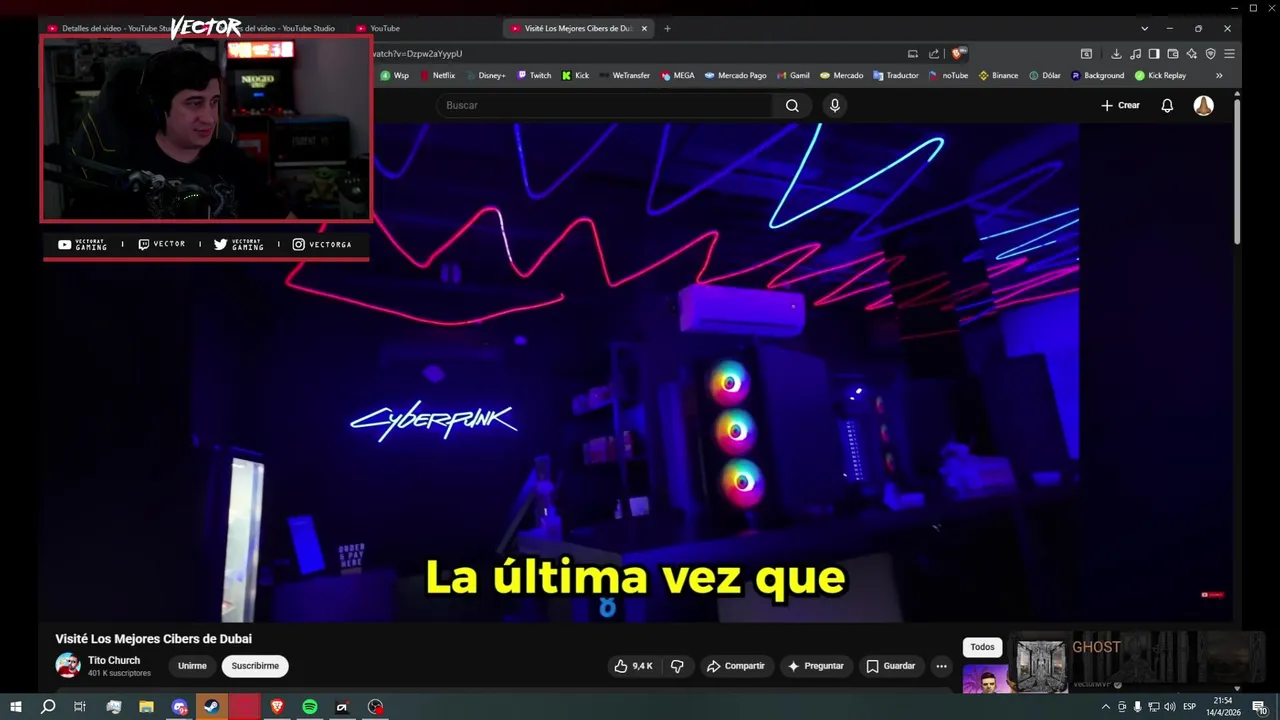
Task: Open Tito Church channel avatar
Action: [67, 666]
